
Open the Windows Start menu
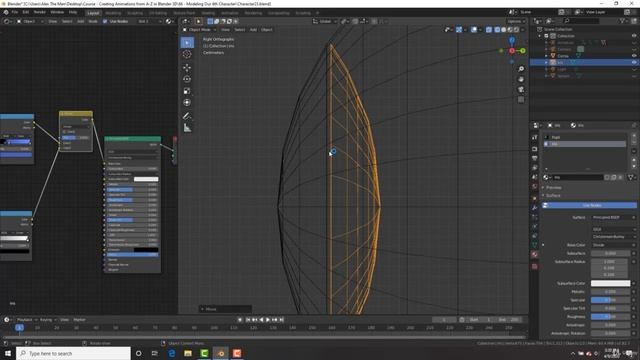coord(8,353)
